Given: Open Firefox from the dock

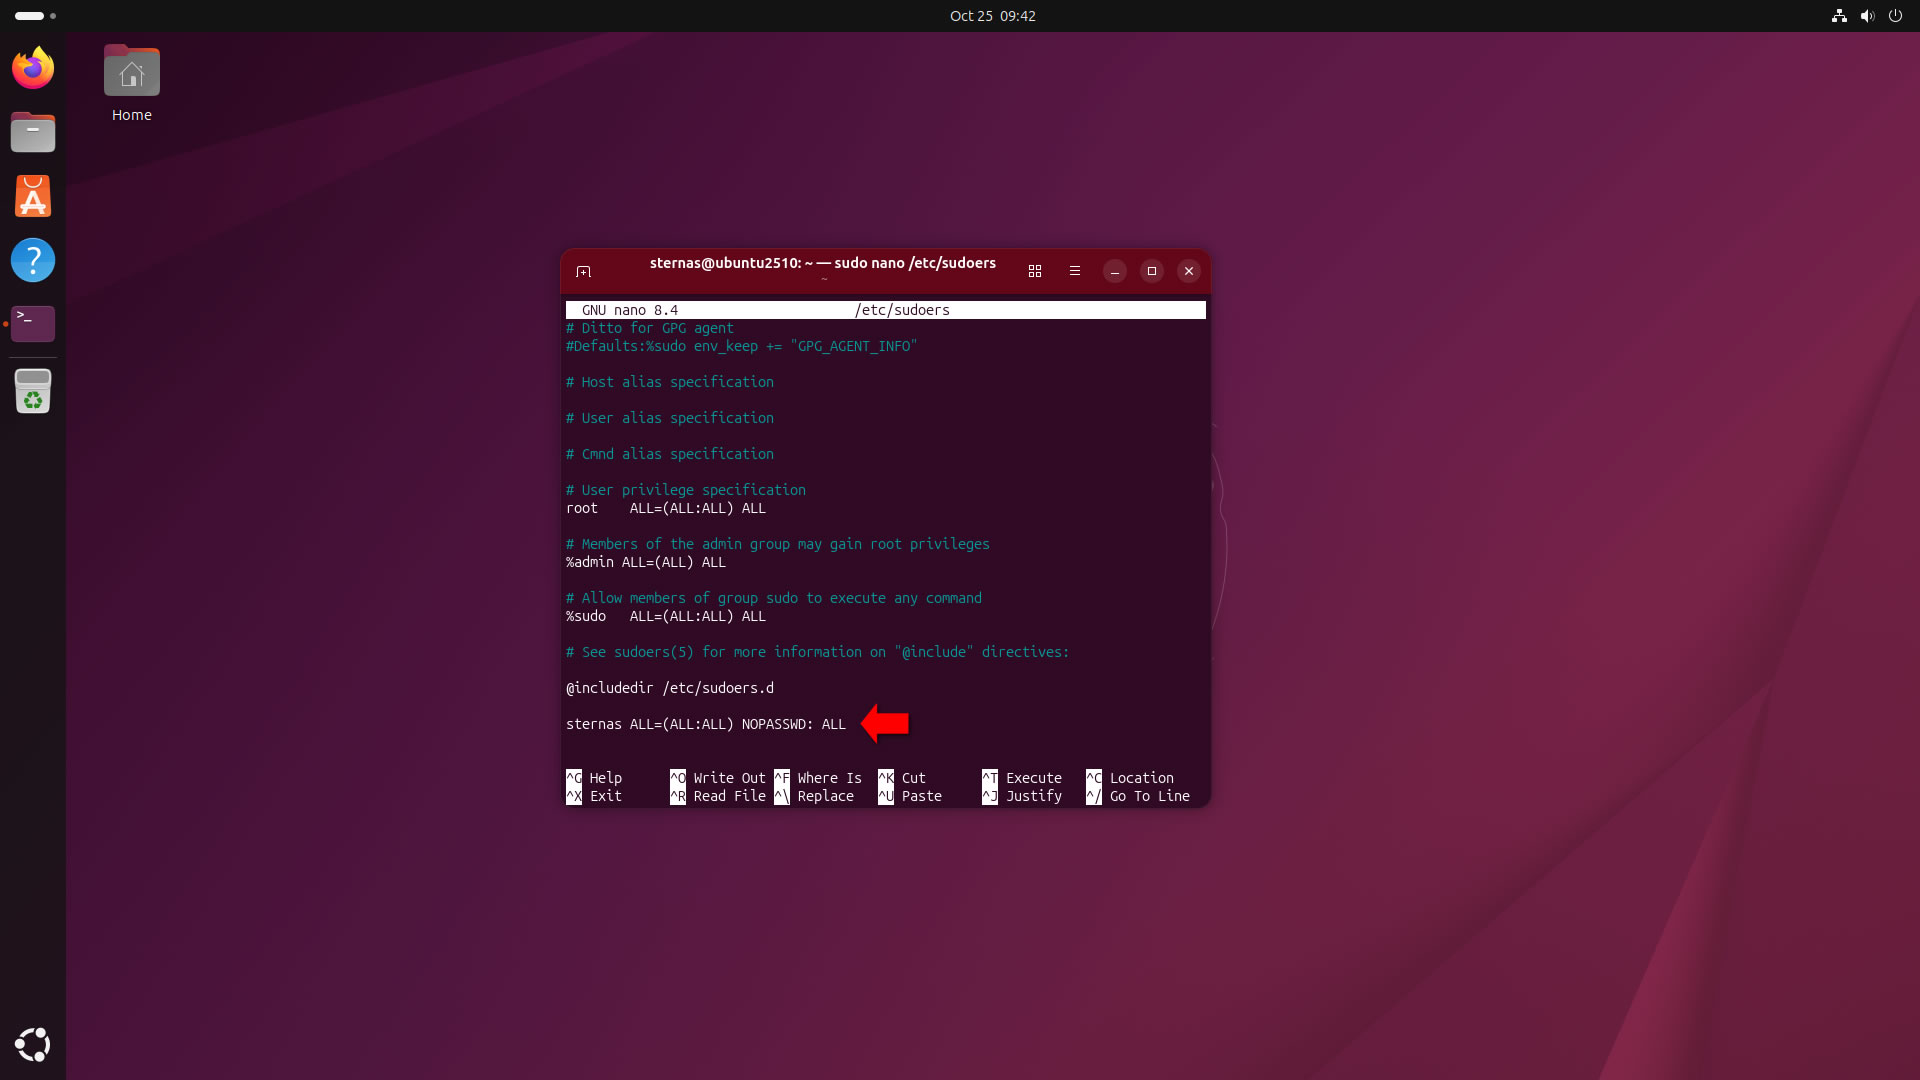Looking at the screenshot, I should (33, 68).
